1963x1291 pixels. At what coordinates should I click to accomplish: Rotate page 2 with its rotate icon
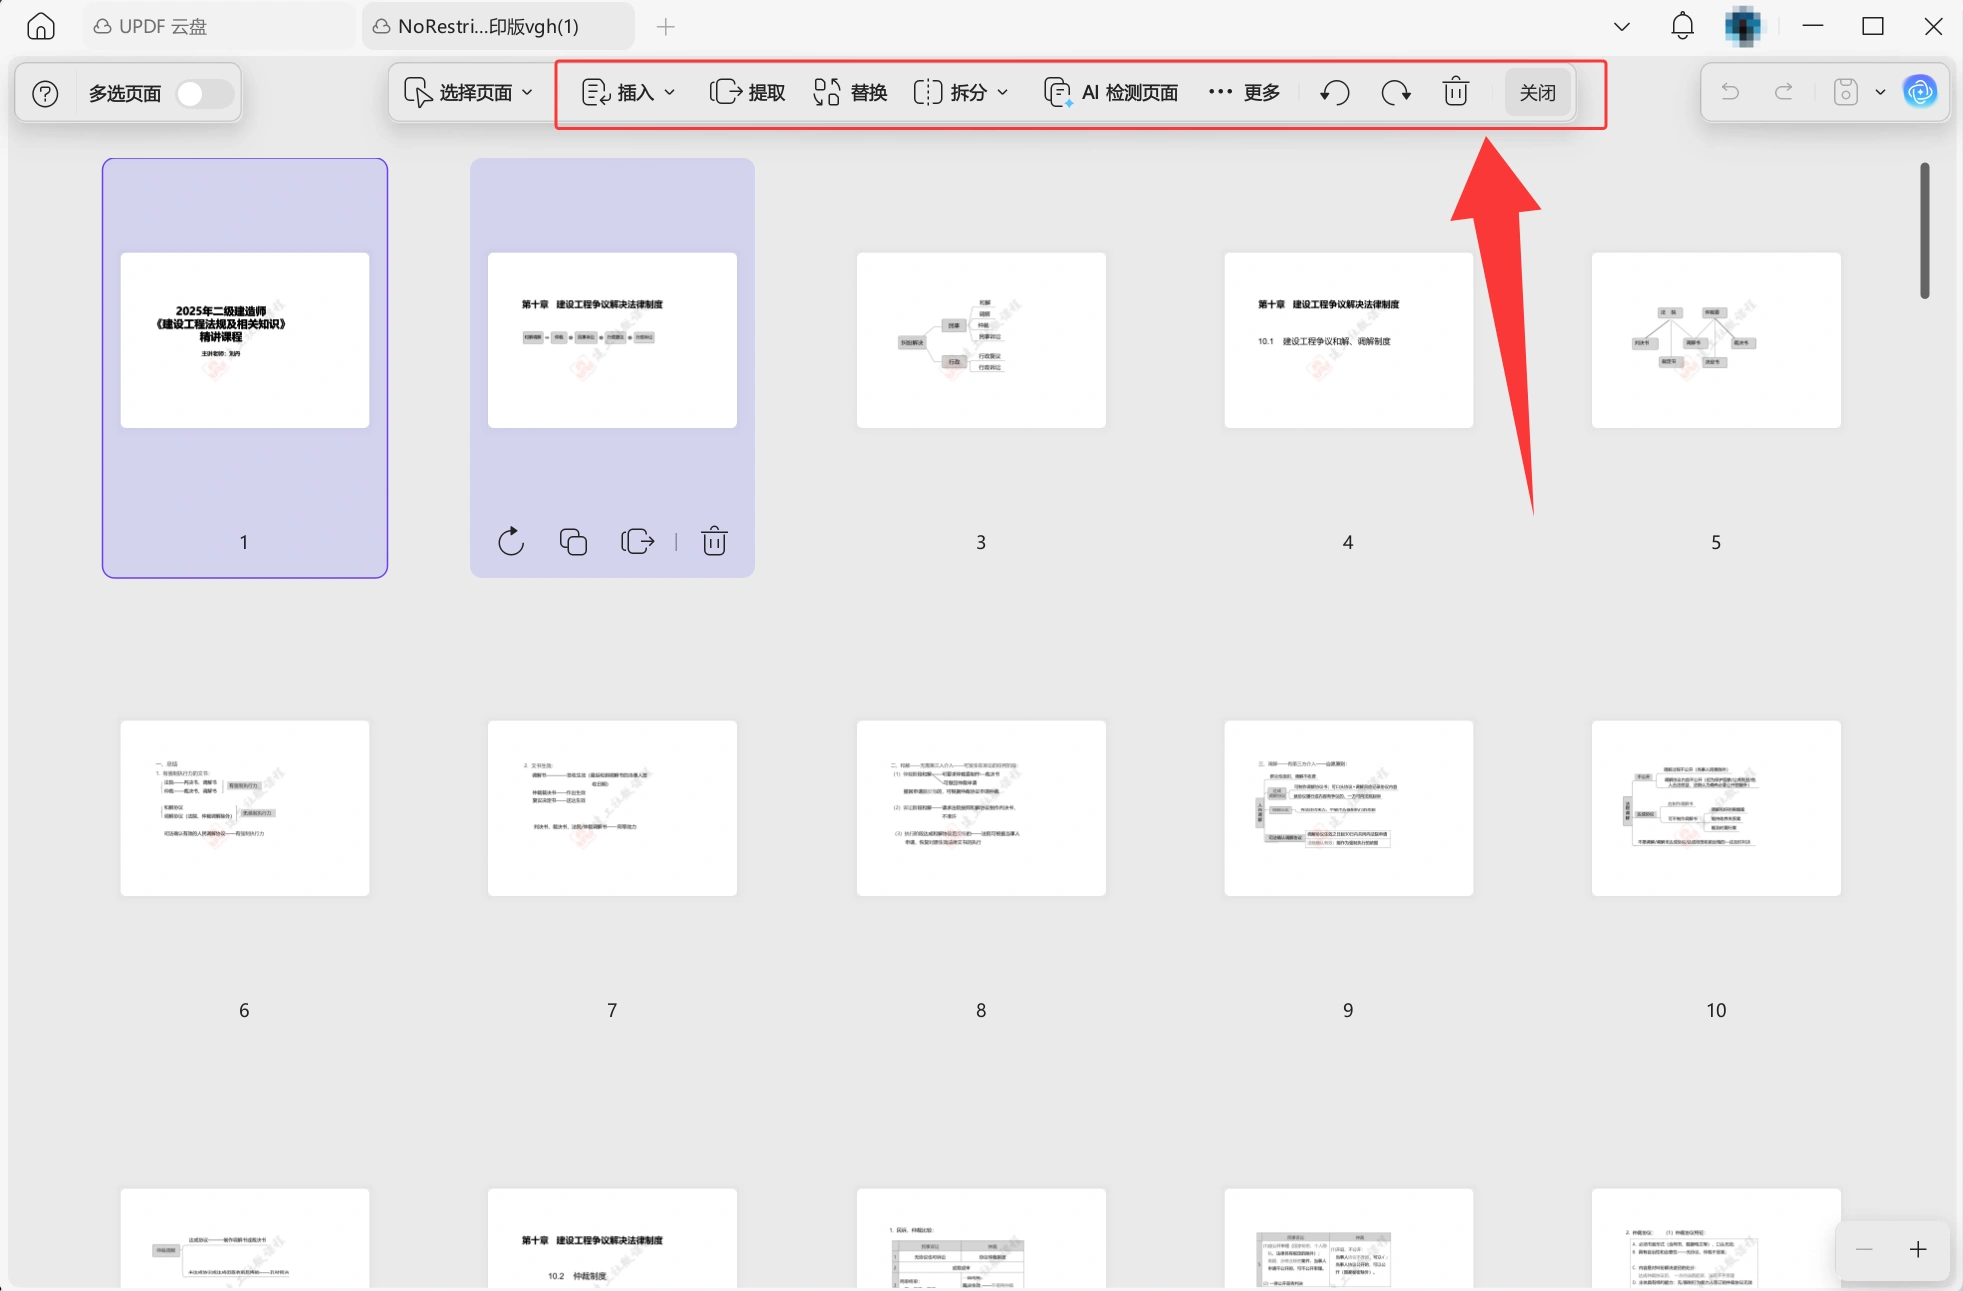point(511,541)
